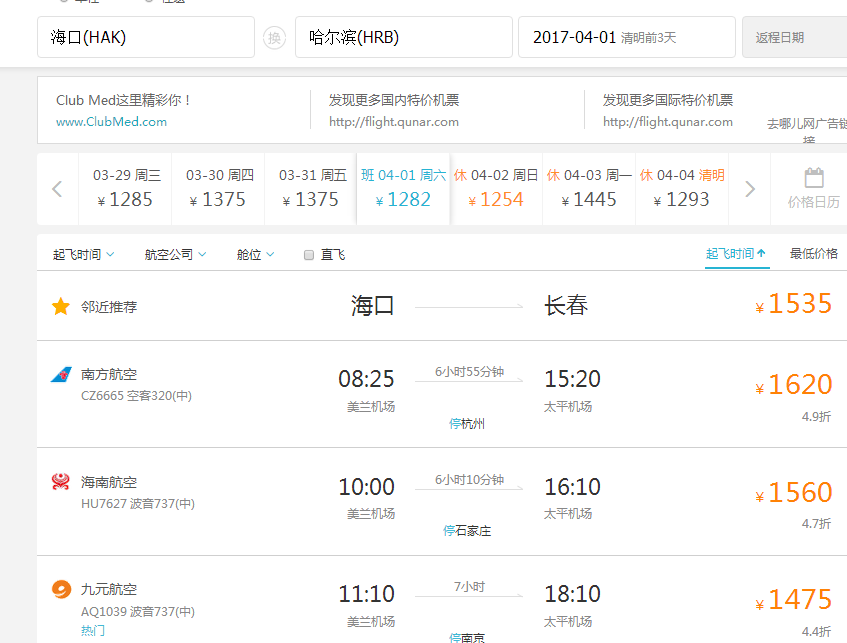Click the 08:25 departure time

(x=366, y=379)
